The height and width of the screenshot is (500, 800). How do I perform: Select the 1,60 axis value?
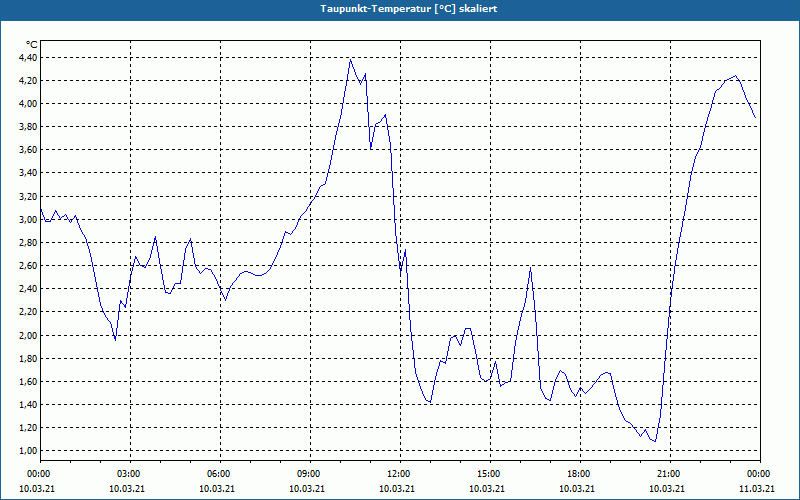[x=28, y=382]
